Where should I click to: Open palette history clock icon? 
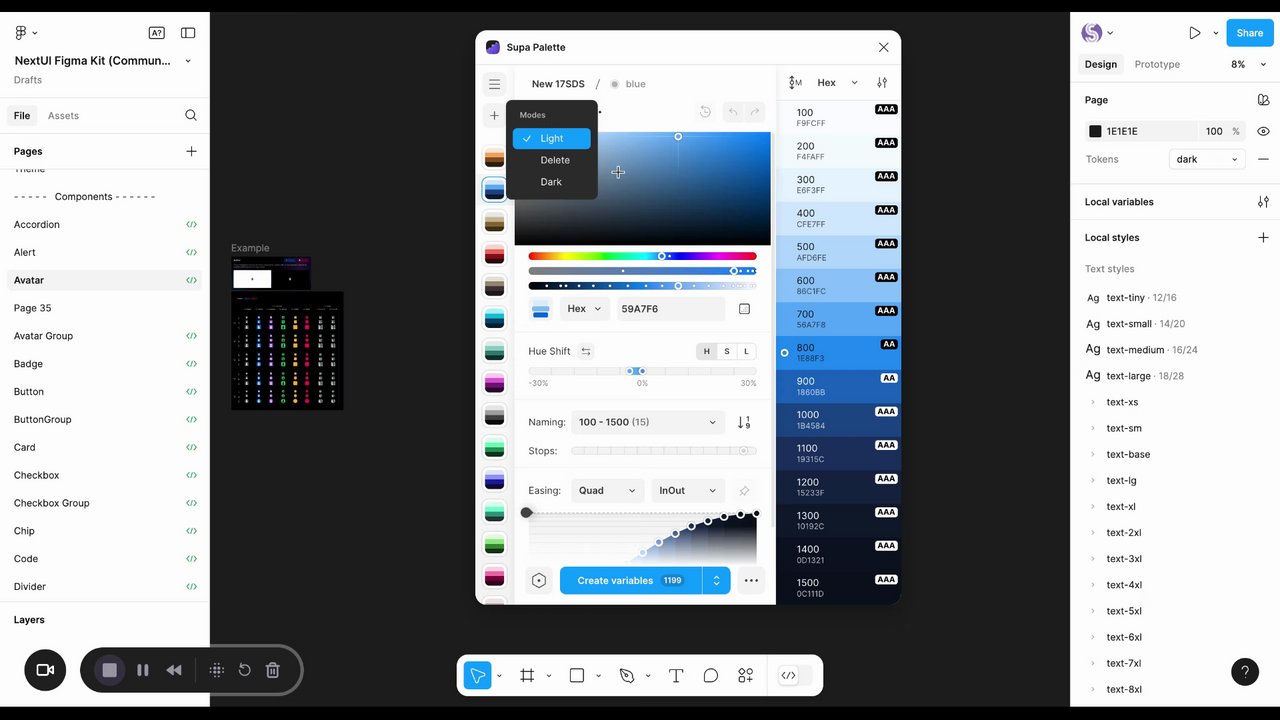point(705,112)
